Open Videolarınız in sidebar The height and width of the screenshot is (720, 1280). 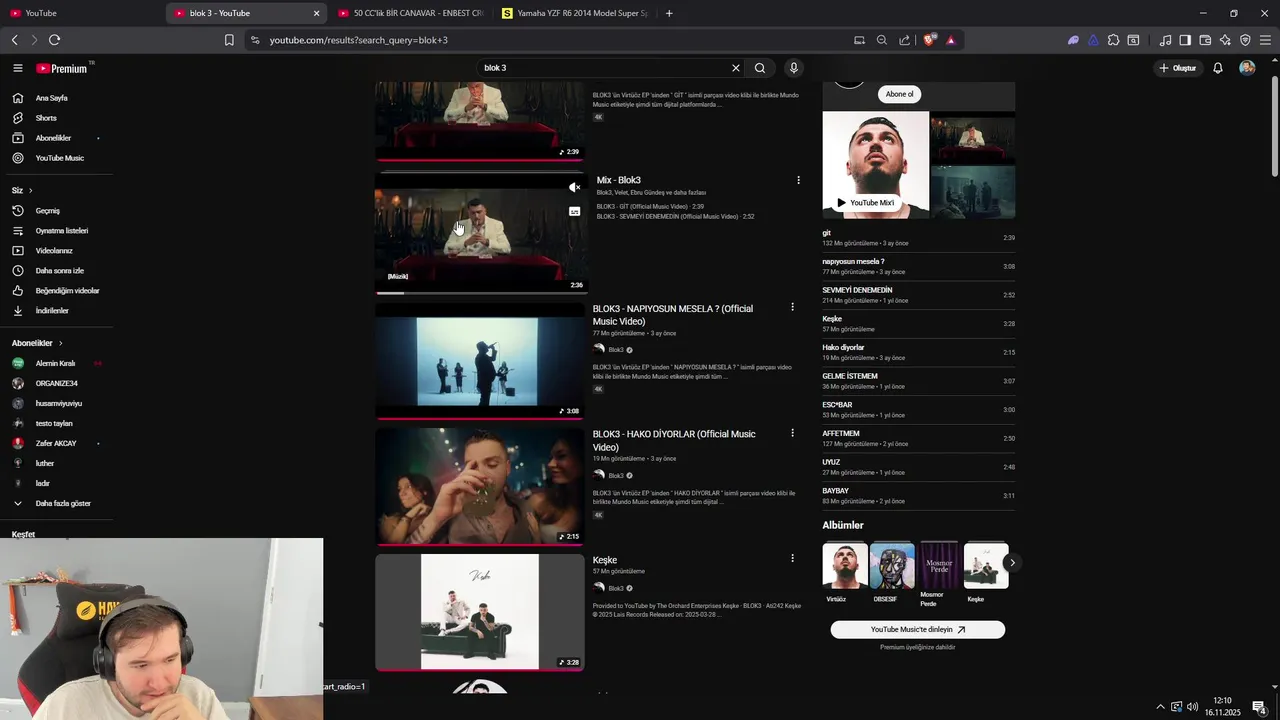pos(54,251)
